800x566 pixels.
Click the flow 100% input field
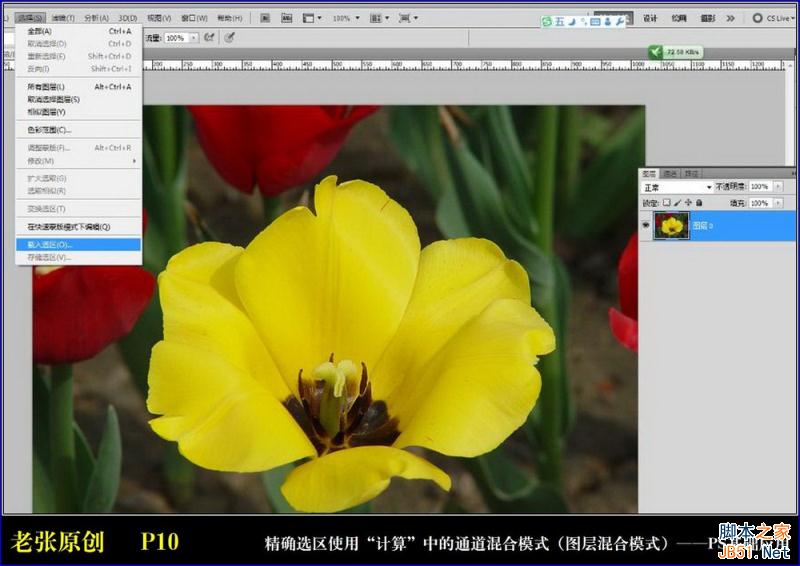tap(177, 38)
